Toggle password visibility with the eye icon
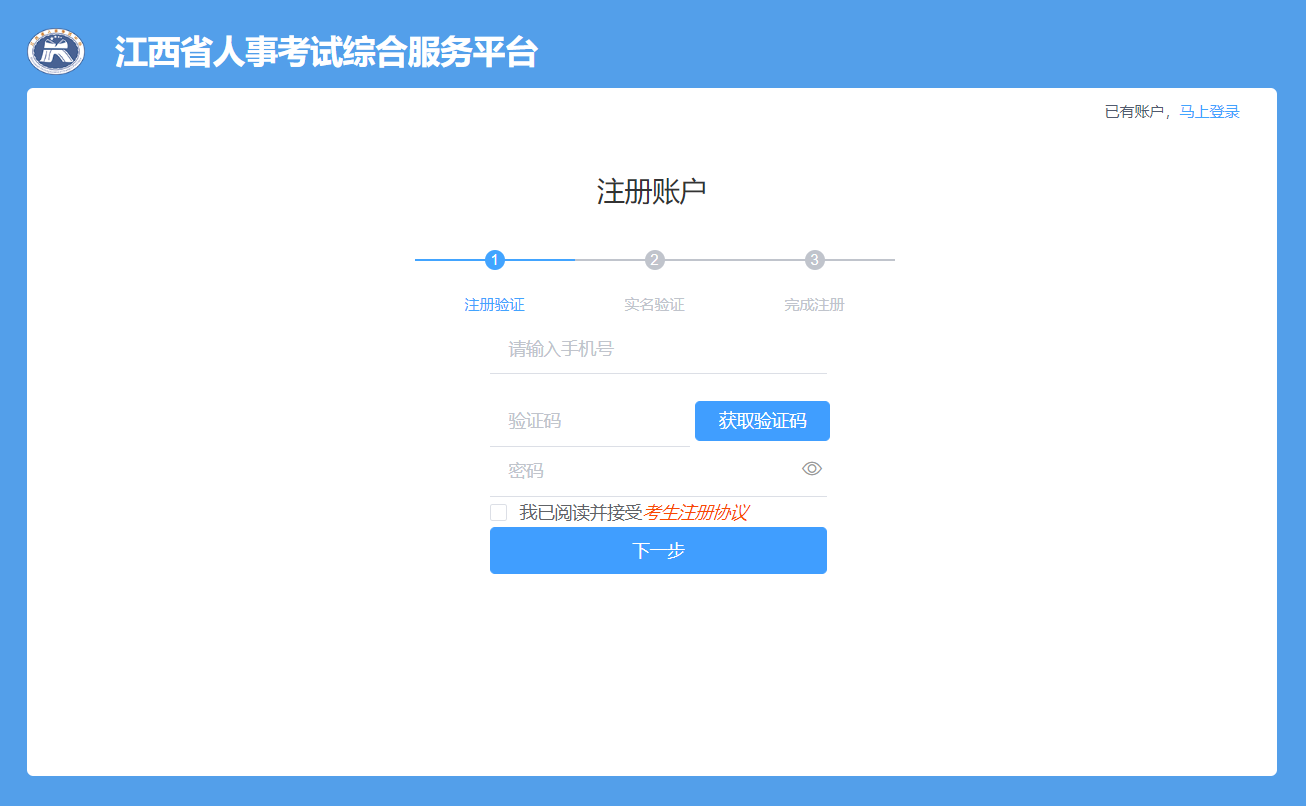Viewport: 1306px width, 806px height. pyautogui.click(x=811, y=469)
